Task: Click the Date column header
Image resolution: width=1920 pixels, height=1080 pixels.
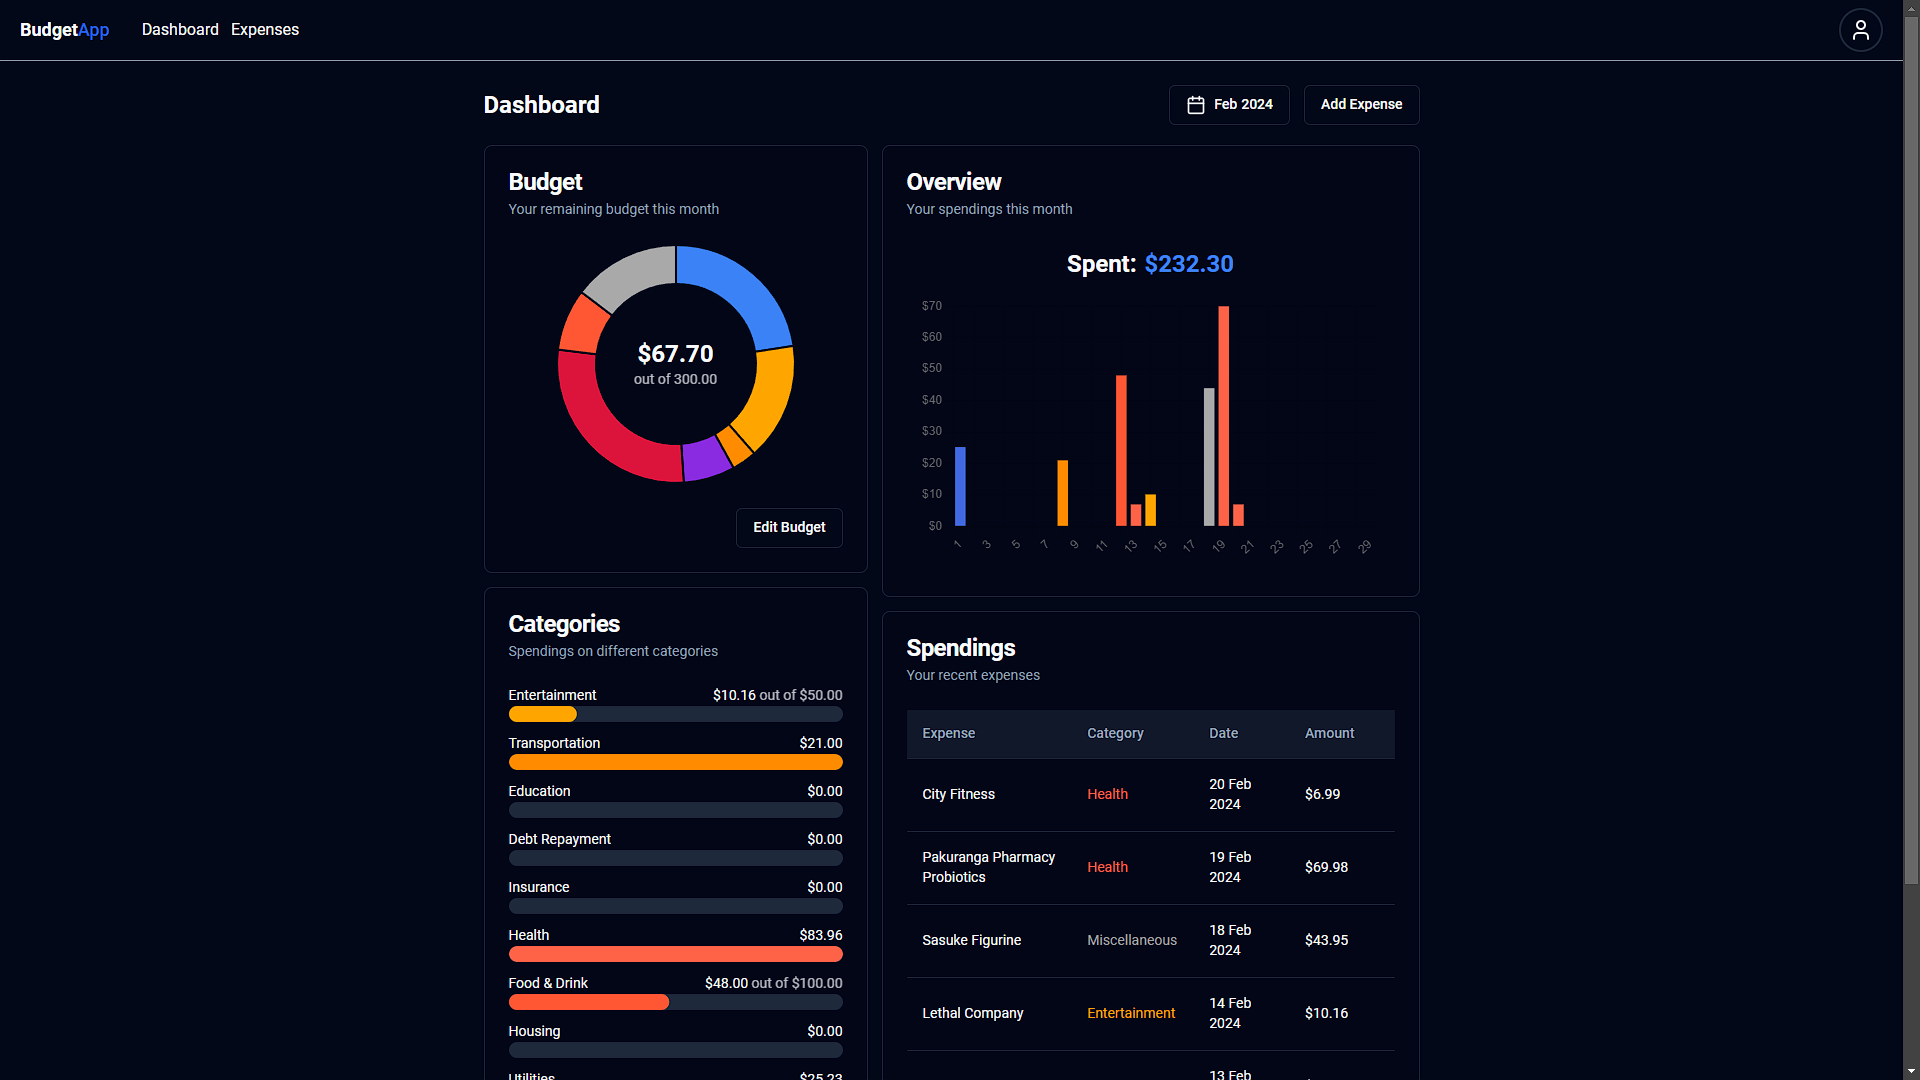Action: tap(1223, 734)
